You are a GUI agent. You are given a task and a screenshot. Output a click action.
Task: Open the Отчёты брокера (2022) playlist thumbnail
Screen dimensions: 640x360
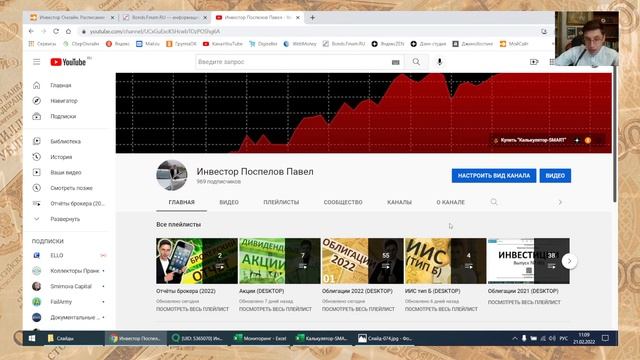(x=197, y=261)
